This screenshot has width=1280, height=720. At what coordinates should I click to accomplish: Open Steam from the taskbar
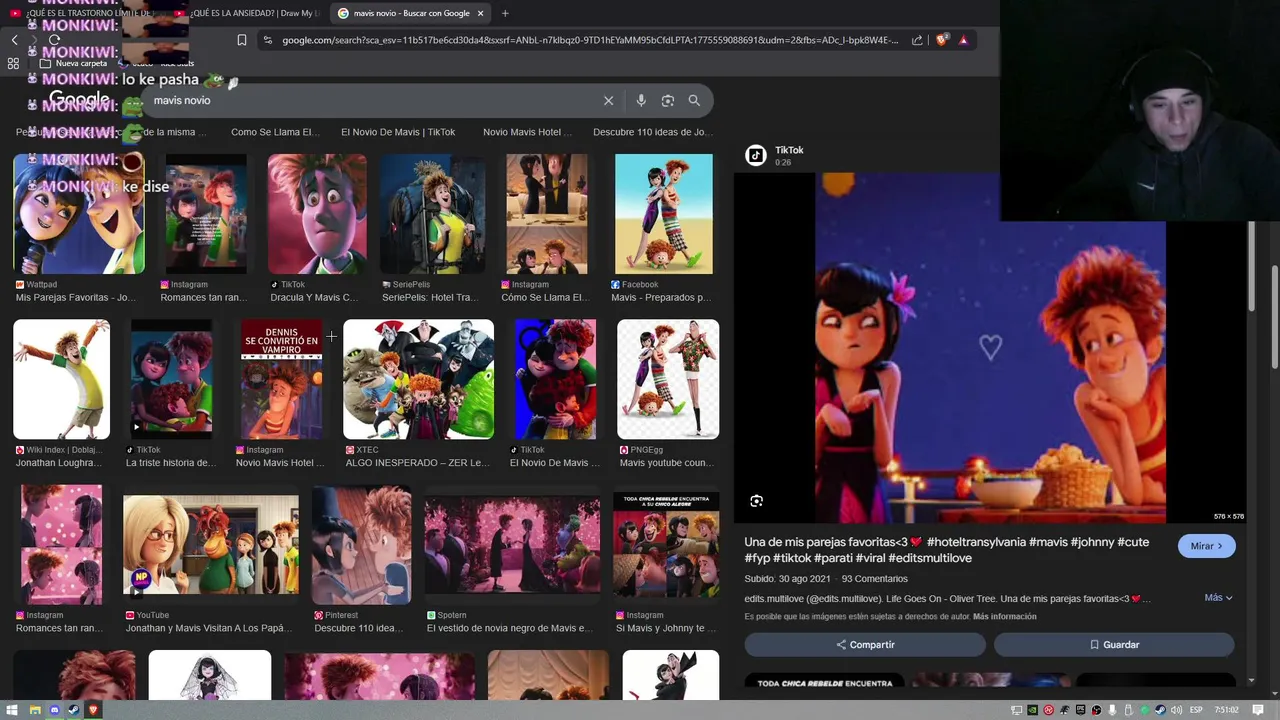[x=74, y=710]
